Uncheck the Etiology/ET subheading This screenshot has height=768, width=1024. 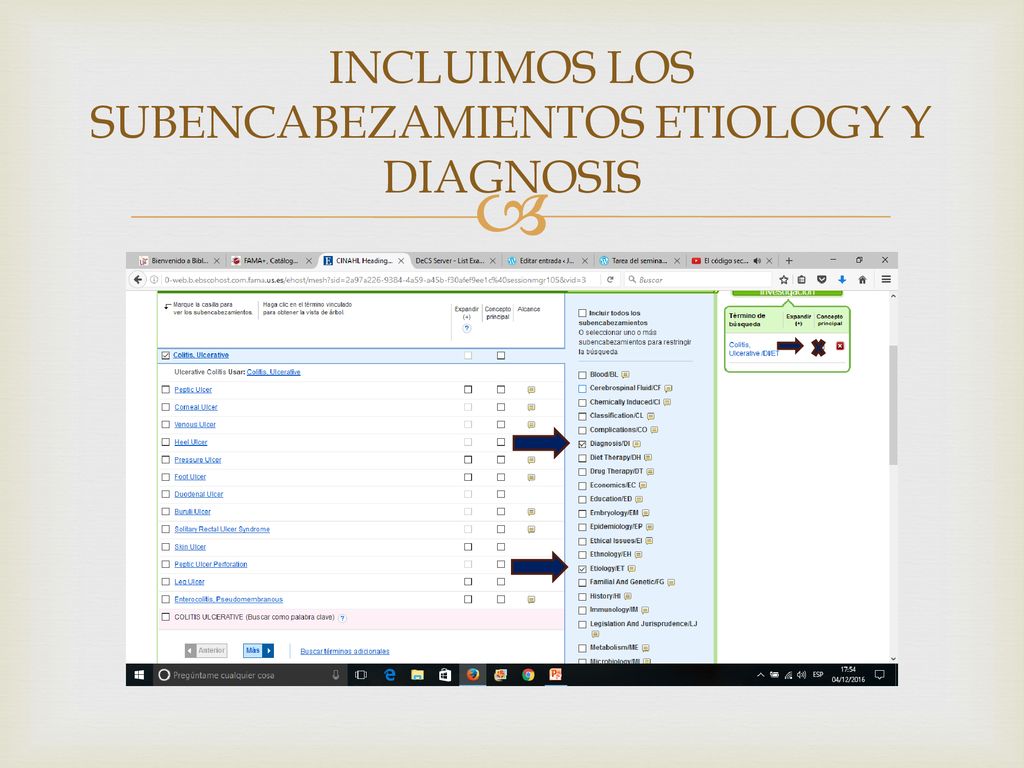pos(582,569)
